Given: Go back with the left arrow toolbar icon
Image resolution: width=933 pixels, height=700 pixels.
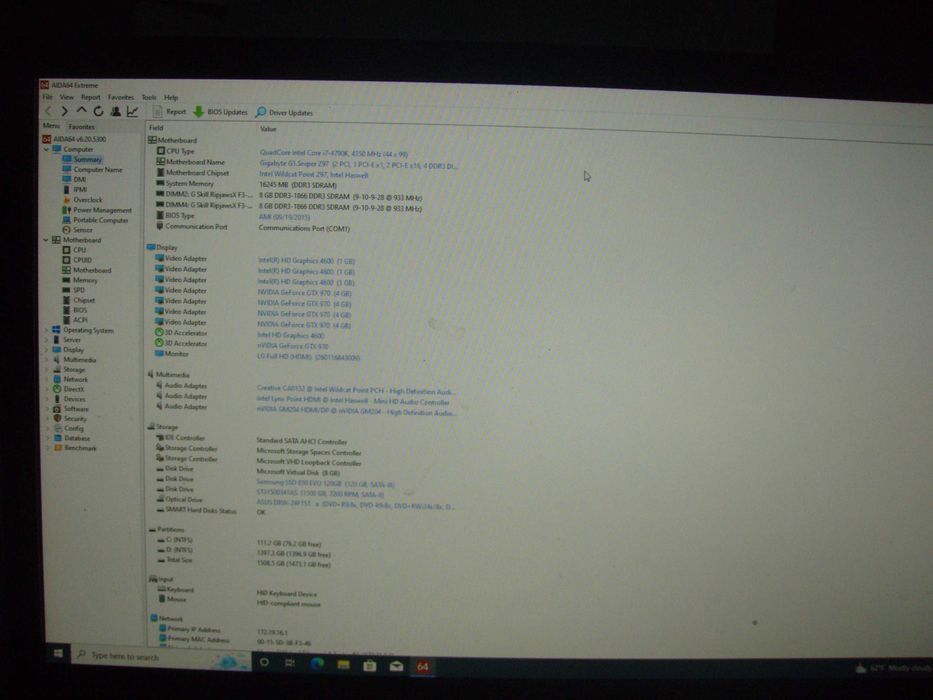Looking at the screenshot, I should [x=49, y=111].
